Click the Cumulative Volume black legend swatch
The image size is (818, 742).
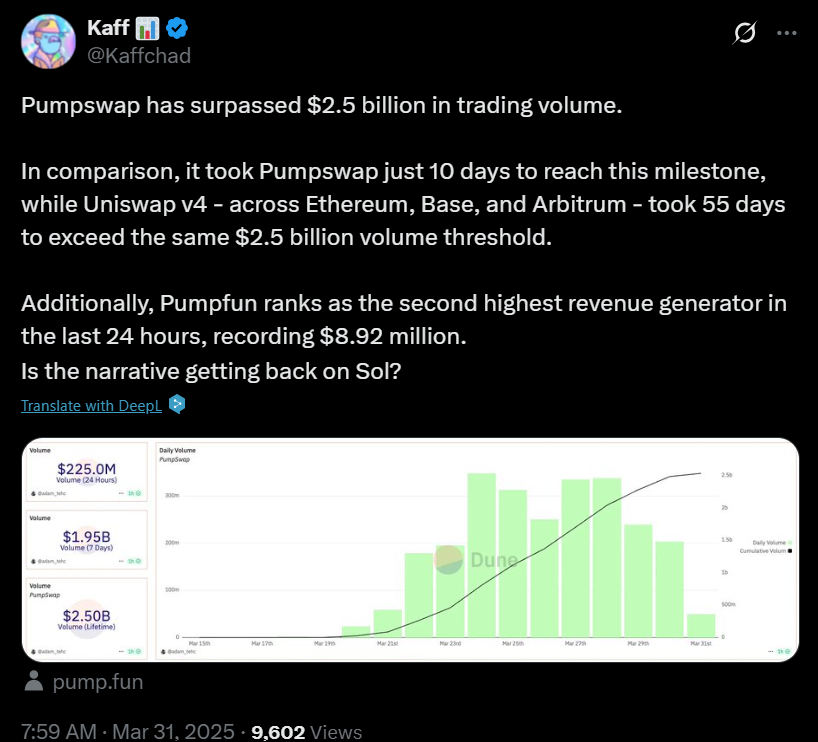click(790, 551)
